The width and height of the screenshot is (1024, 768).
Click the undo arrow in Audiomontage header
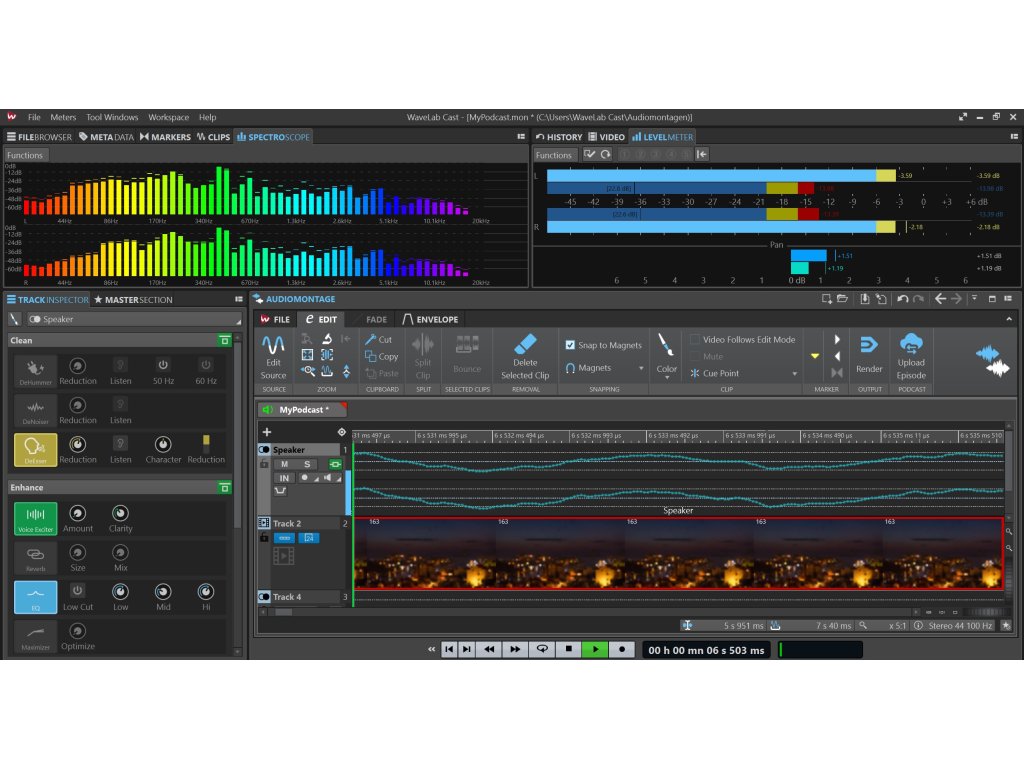point(903,298)
